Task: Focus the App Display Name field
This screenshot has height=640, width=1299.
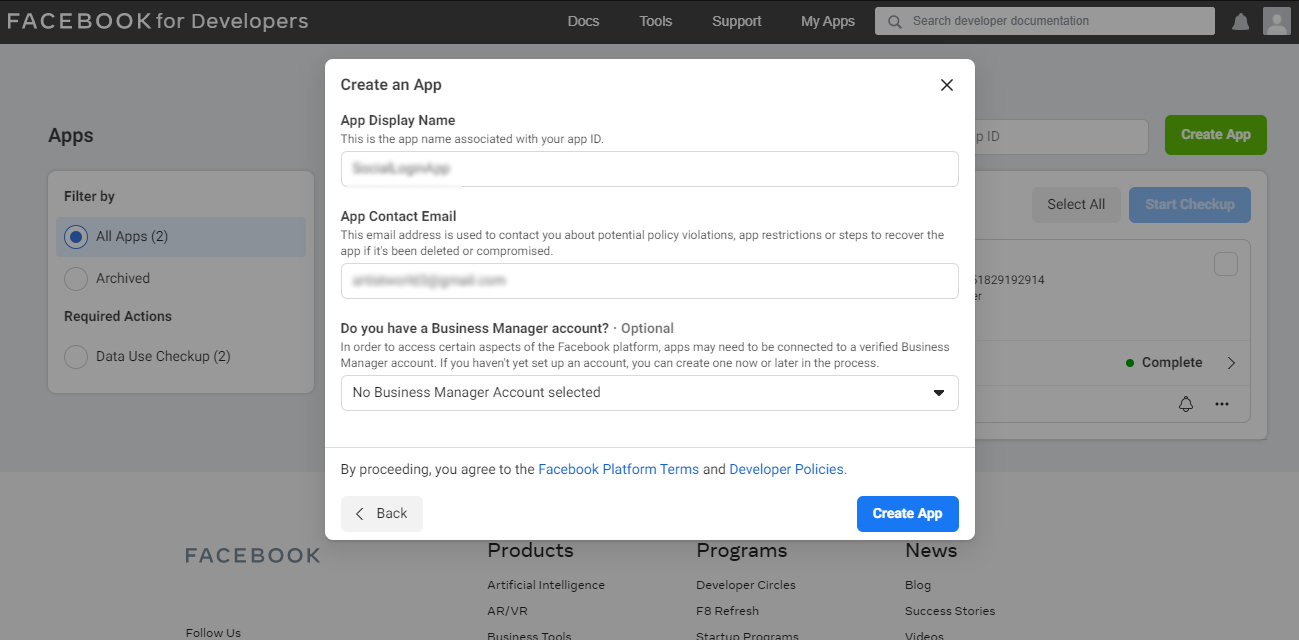Action: pyautogui.click(x=650, y=169)
